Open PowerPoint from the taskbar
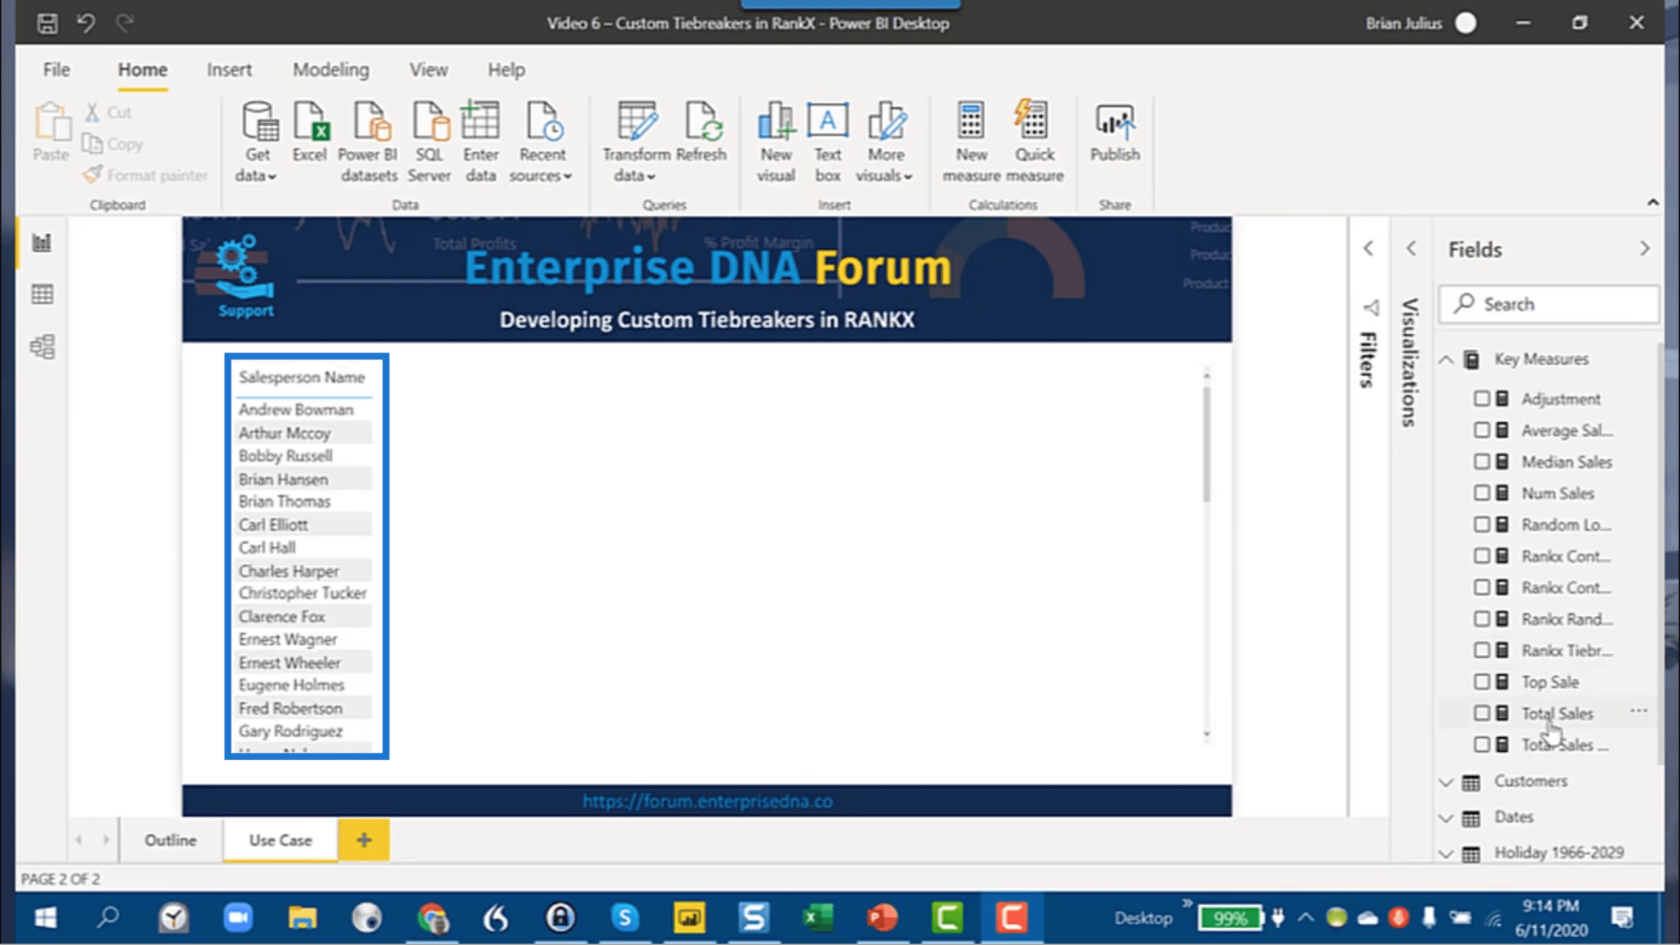 pyautogui.click(x=882, y=918)
